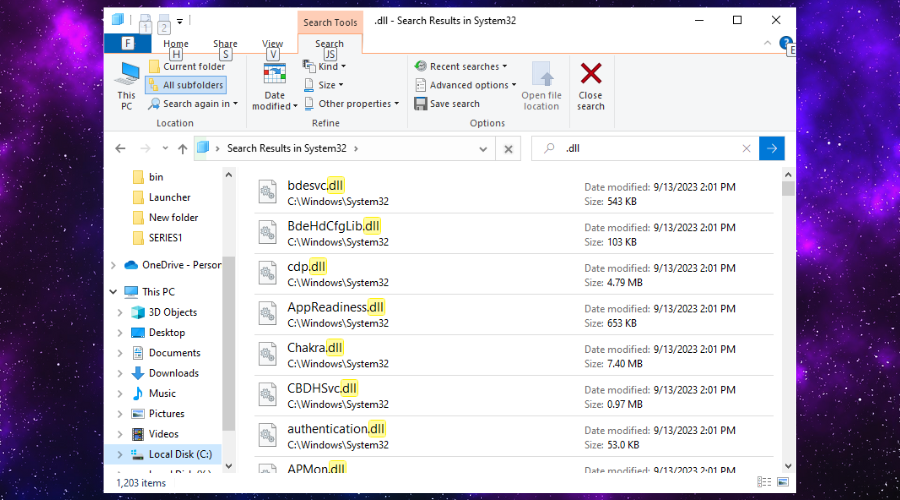
Task: Toggle All subfolders search scope
Action: tap(186, 85)
